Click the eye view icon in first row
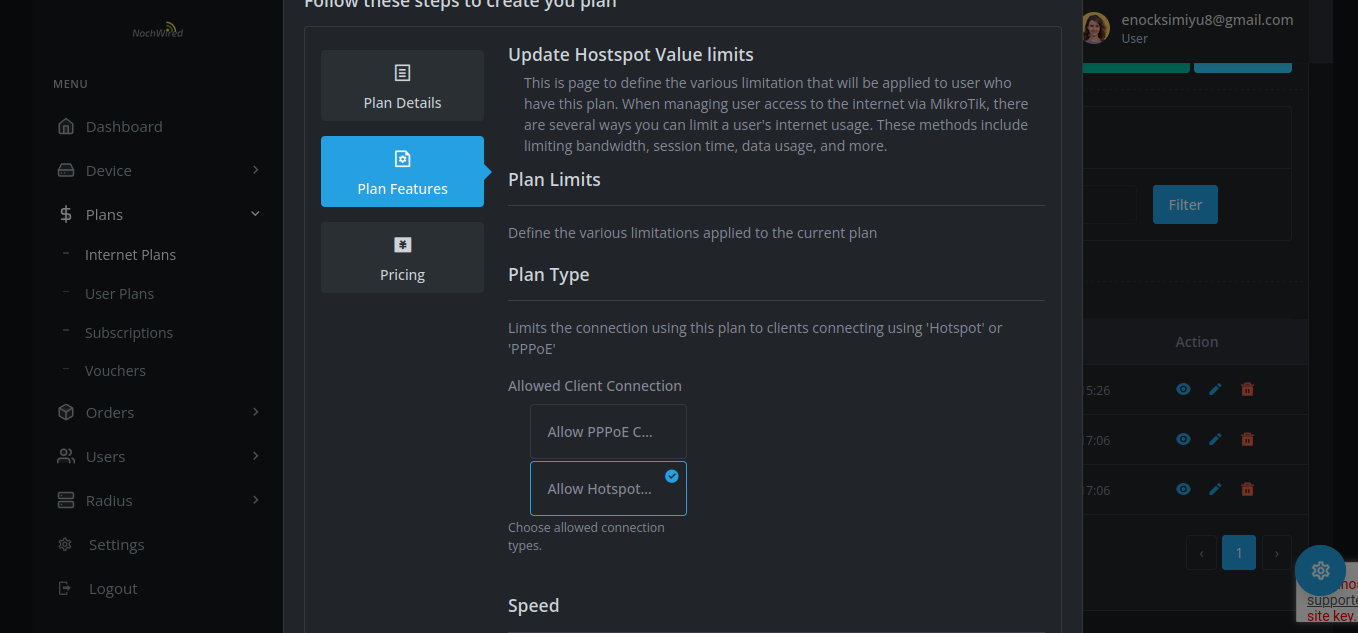 [x=1183, y=389]
